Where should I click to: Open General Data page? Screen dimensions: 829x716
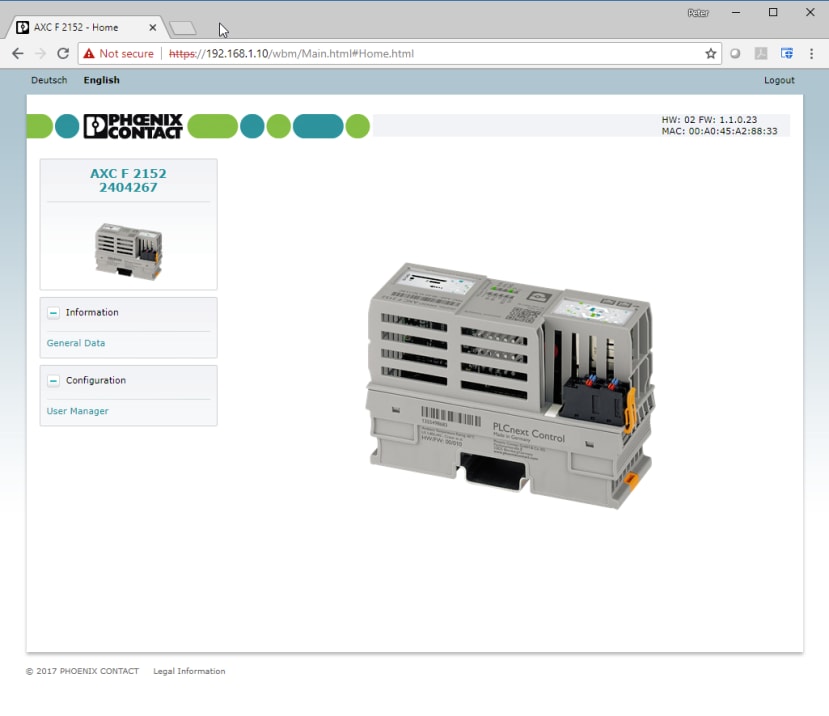tap(76, 343)
